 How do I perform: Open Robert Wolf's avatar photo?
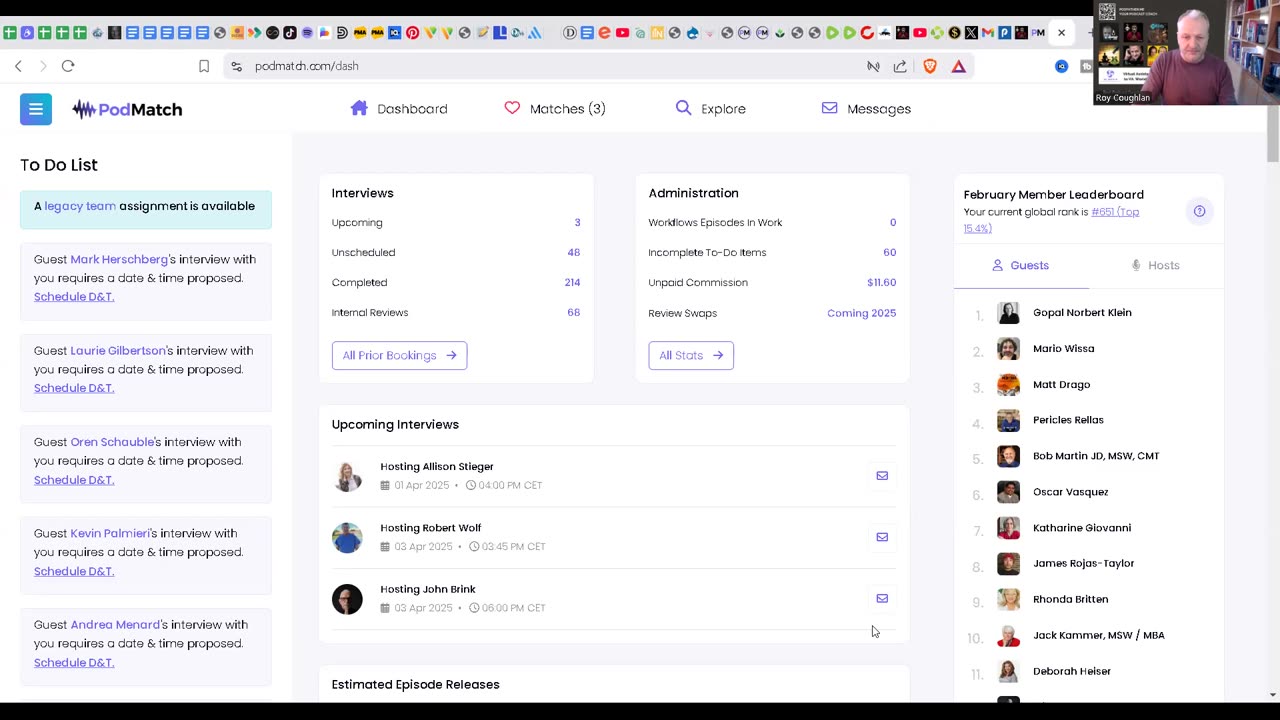tap(347, 537)
